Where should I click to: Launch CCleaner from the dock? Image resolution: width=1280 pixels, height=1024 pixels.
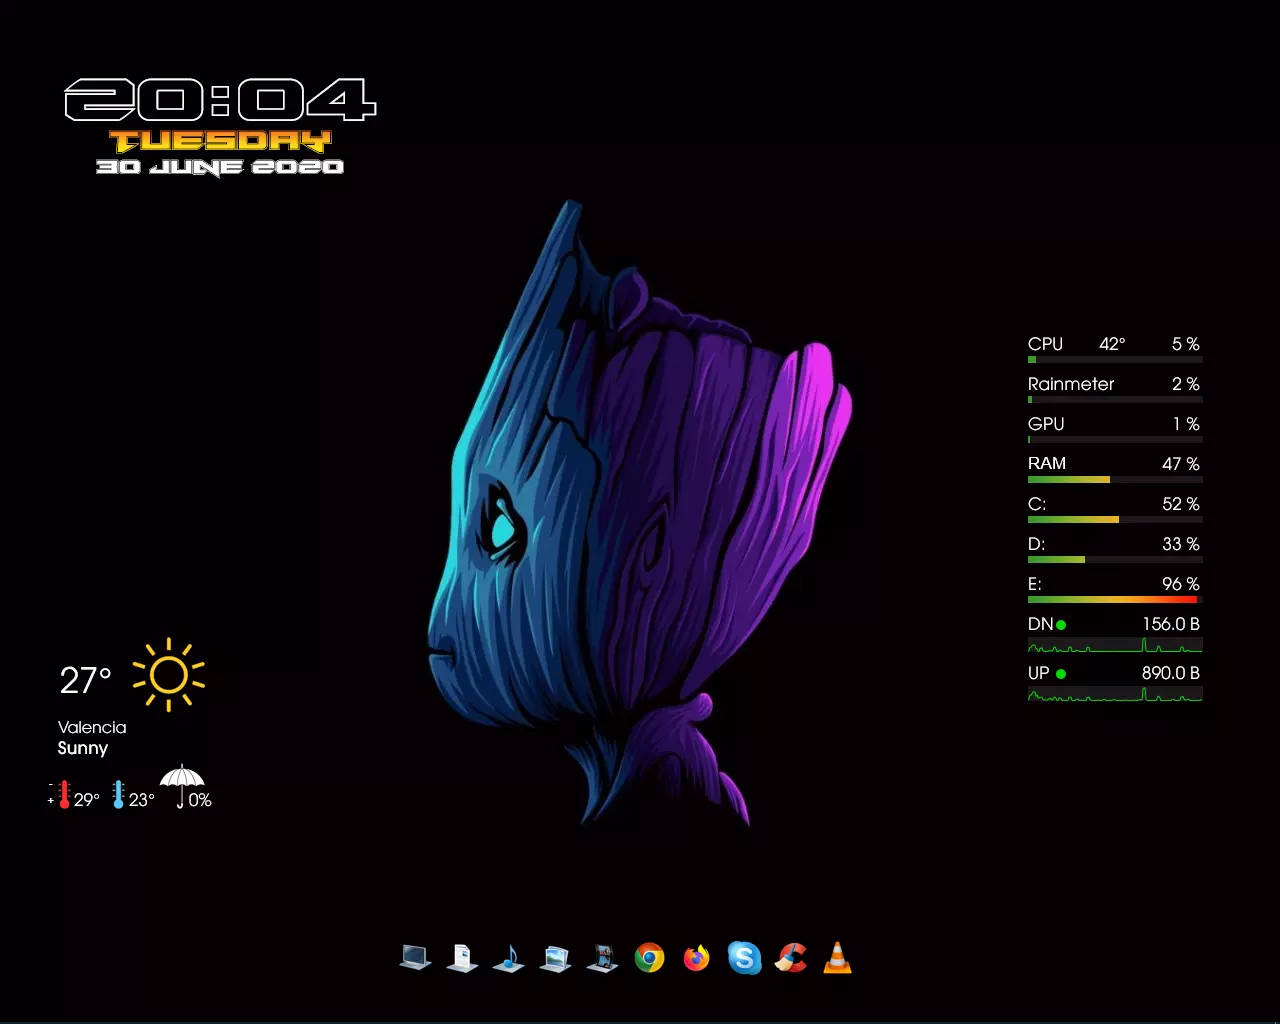(791, 958)
